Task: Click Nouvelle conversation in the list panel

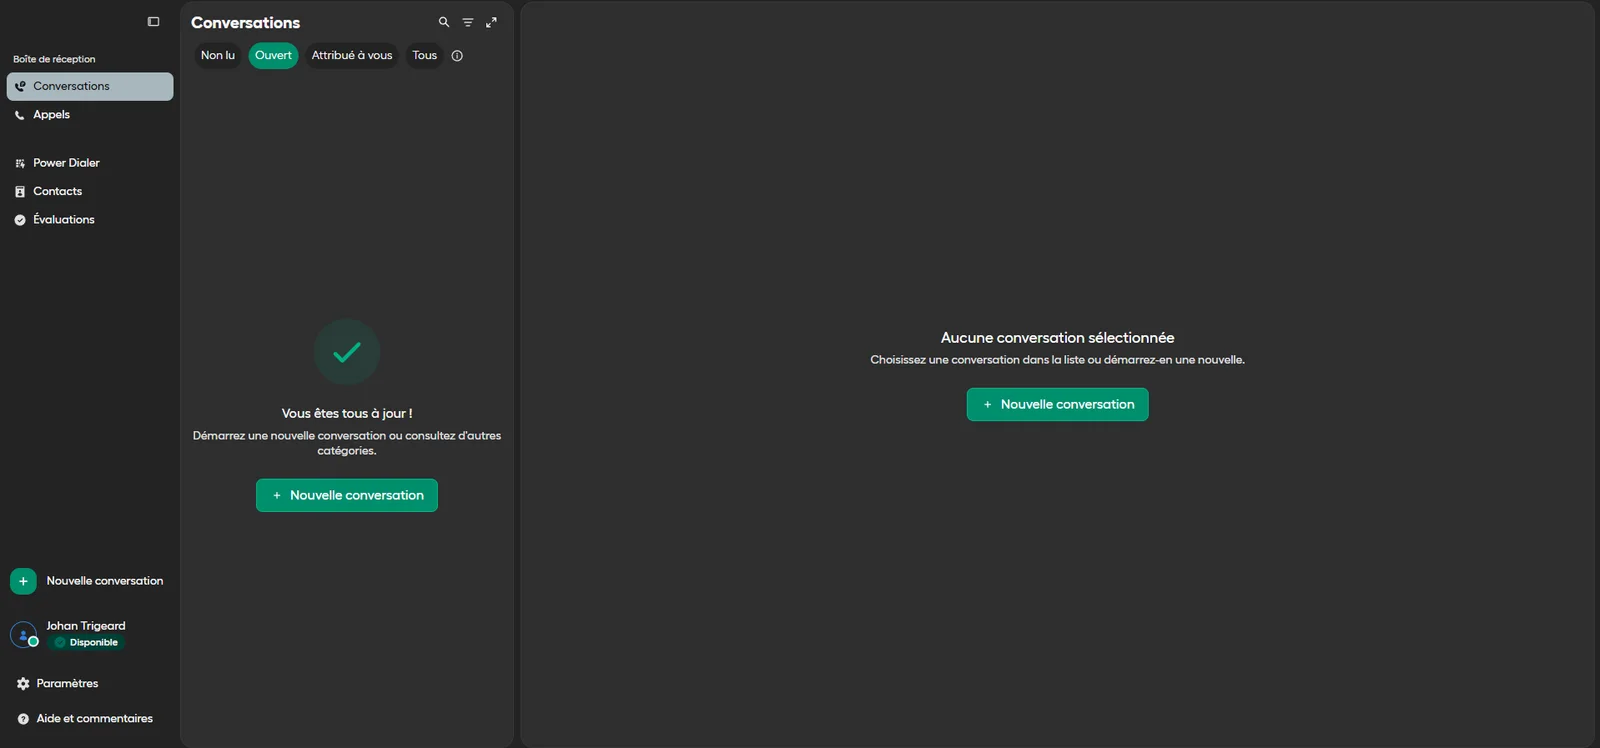Action: pyautogui.click(x=347, y=495)
